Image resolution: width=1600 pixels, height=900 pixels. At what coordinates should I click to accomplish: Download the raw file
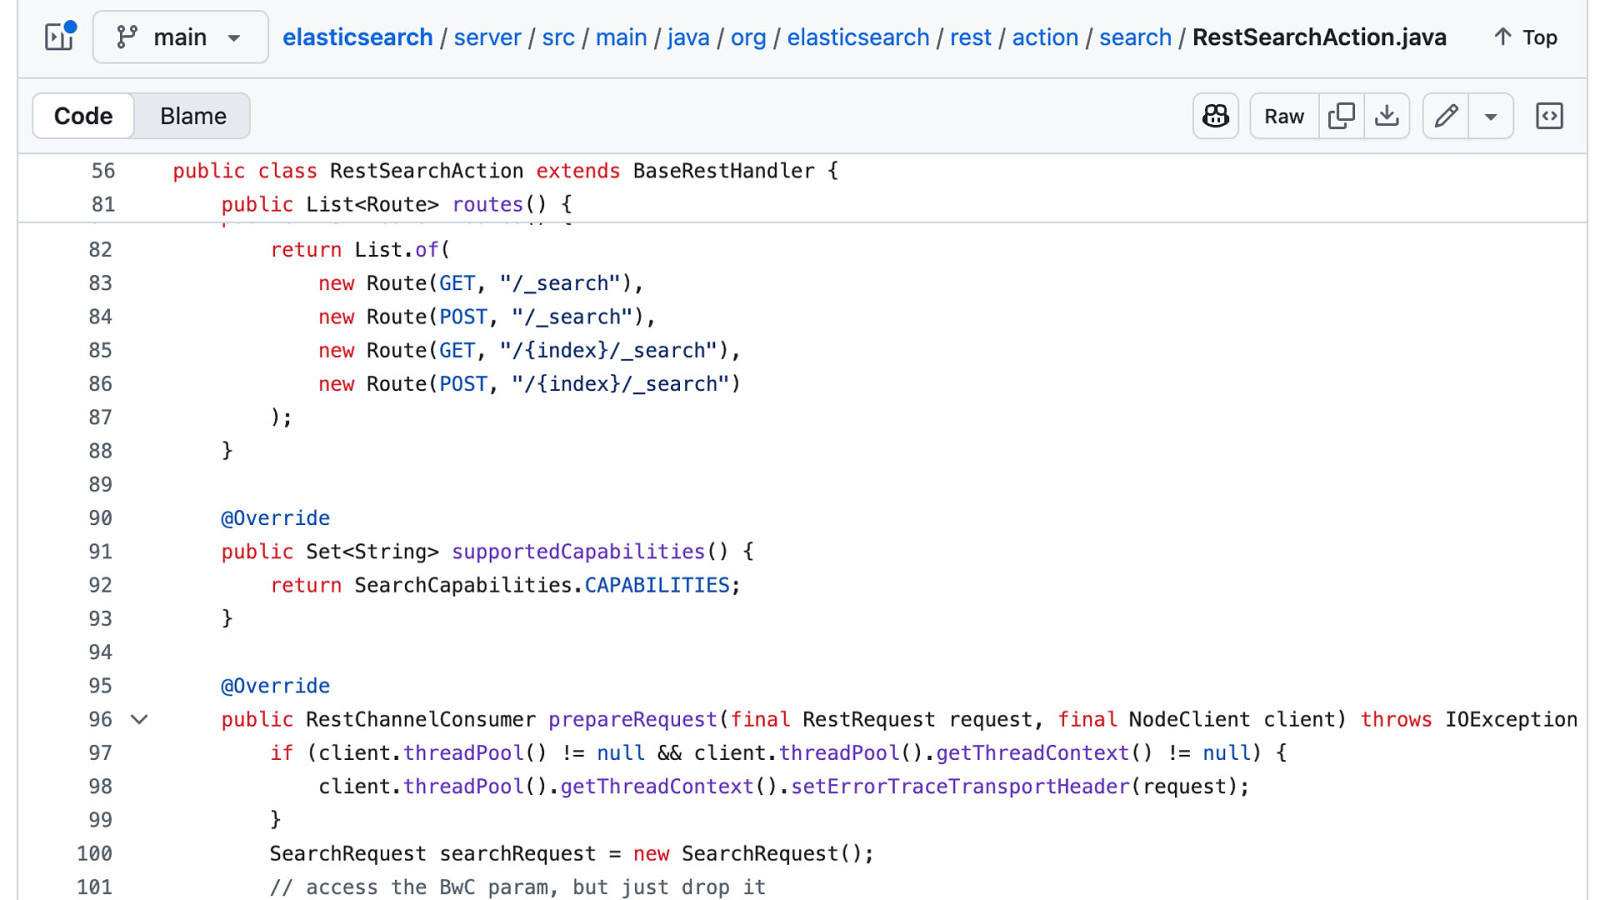tap(1387, 116)
